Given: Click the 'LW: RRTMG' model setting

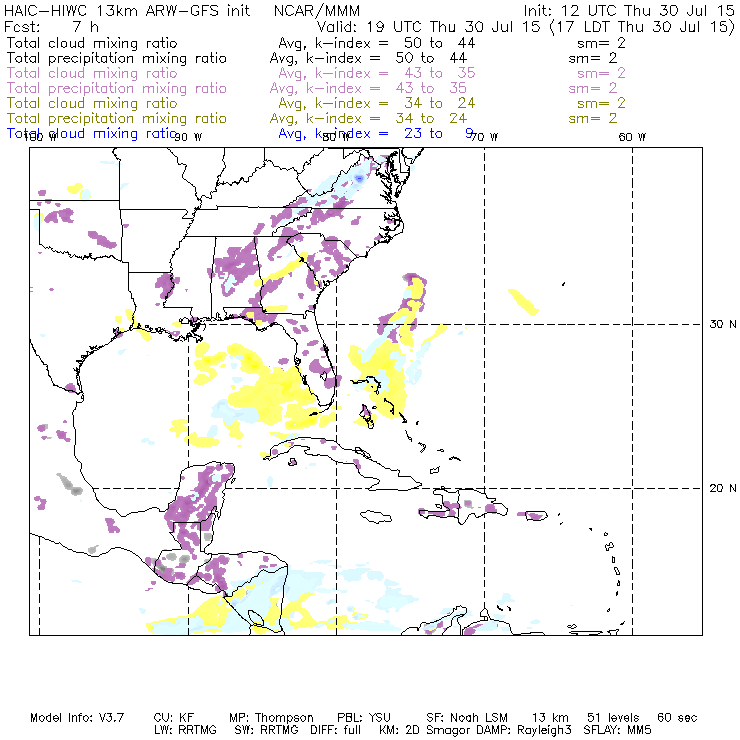Looking at the screenshot, I should point(185,730).
